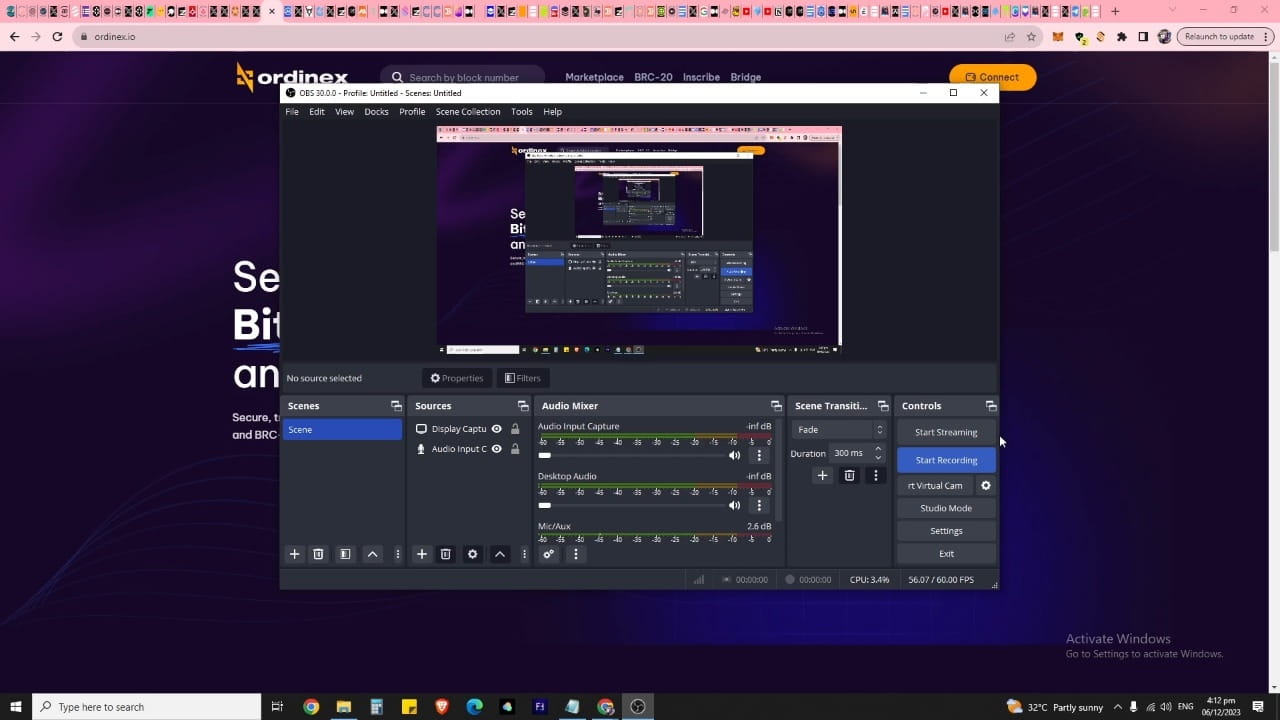Click the Start Recording button

[x=946, y=460]
